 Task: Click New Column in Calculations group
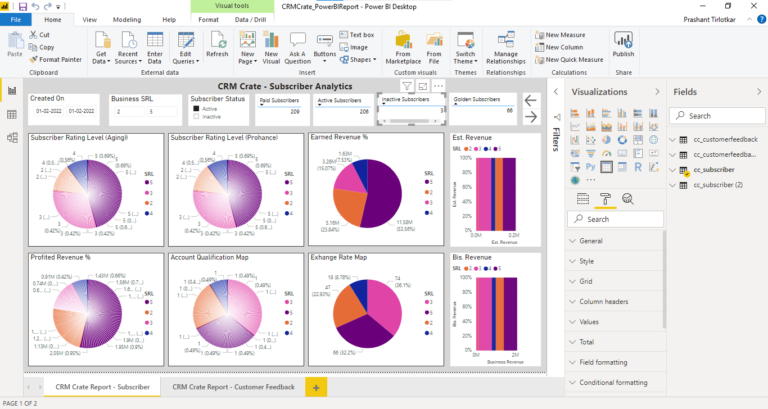coord(559,47)
